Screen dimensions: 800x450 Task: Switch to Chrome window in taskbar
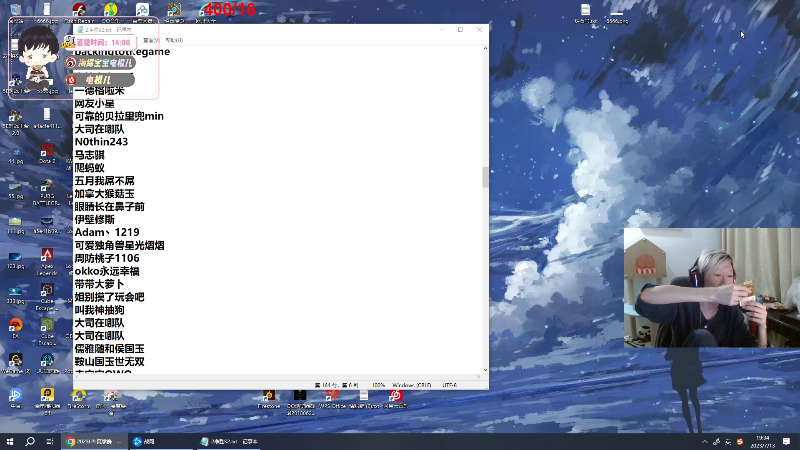pos(93,441)
